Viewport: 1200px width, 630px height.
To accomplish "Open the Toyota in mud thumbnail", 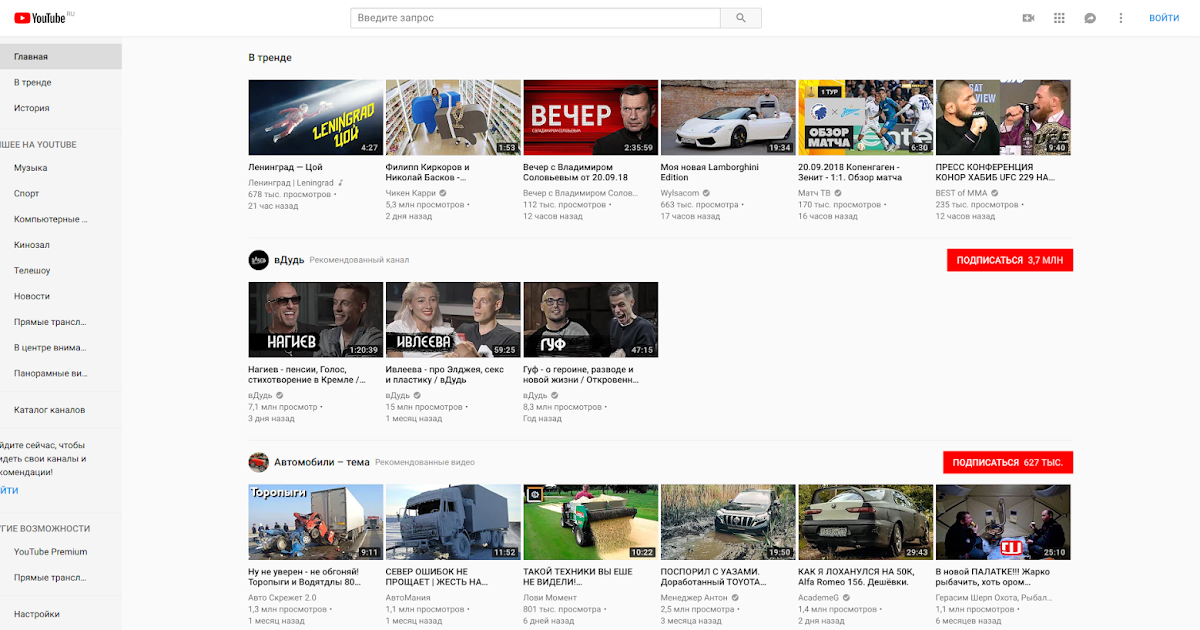I will click(728, 522).
